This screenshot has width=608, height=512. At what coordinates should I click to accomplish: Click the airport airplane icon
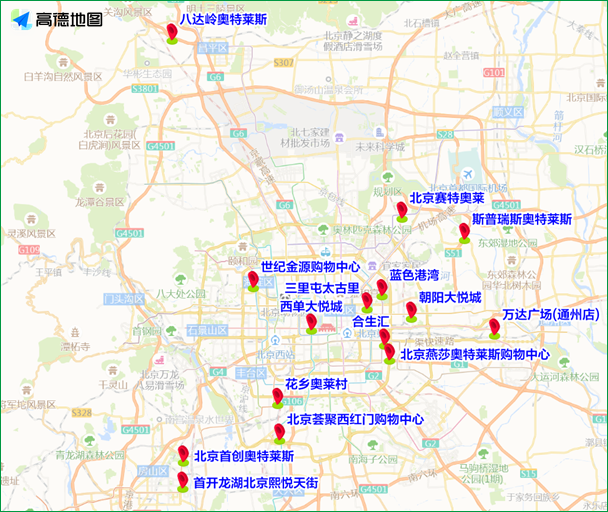coord(468,174)
